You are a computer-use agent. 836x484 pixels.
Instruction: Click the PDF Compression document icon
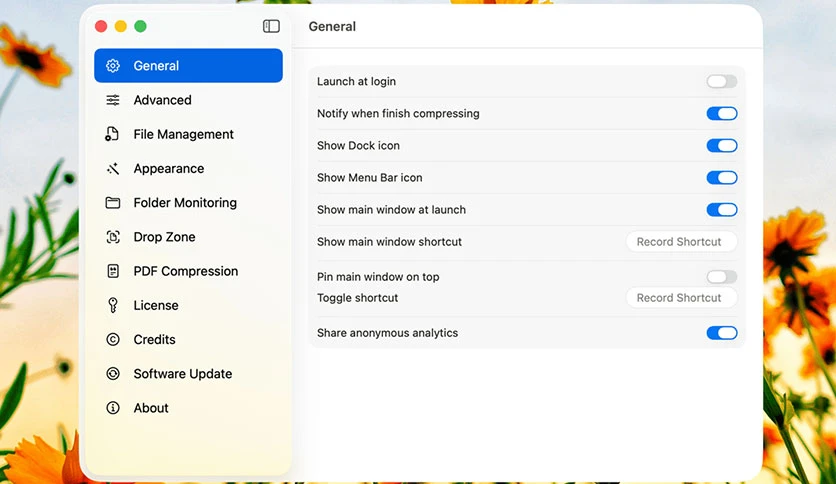[x=112, y=271]
